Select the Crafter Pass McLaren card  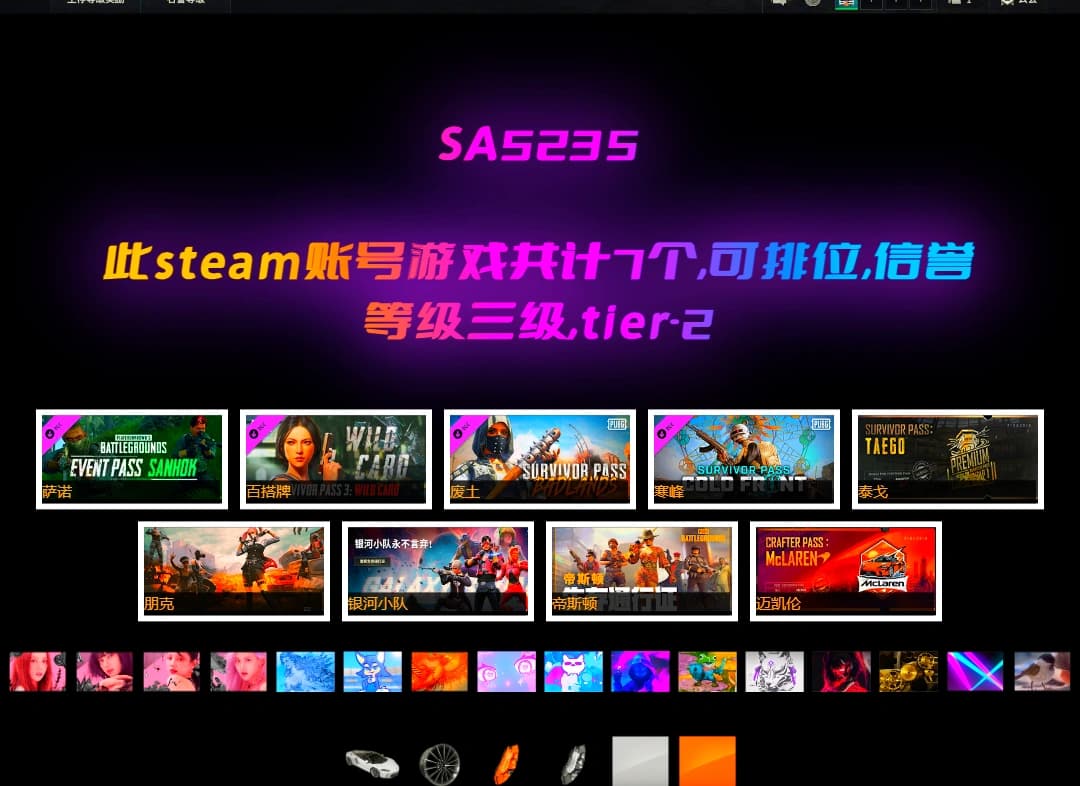pyautogui.click(x=846, y=571)
